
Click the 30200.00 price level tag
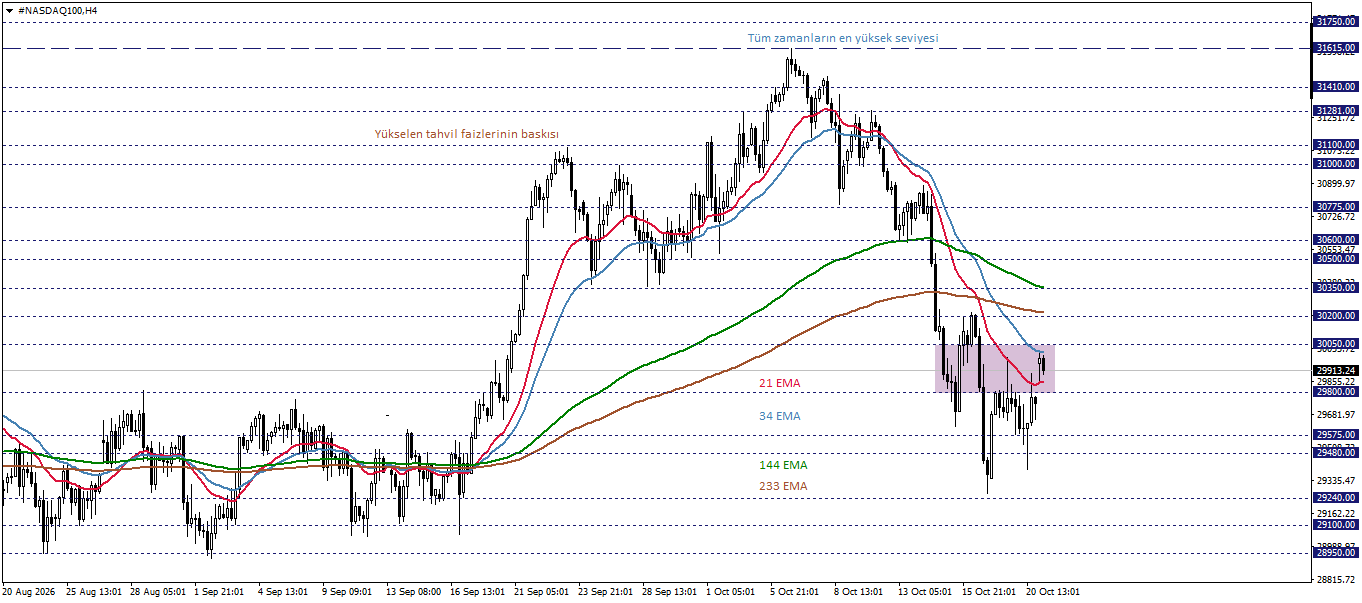1336,316
